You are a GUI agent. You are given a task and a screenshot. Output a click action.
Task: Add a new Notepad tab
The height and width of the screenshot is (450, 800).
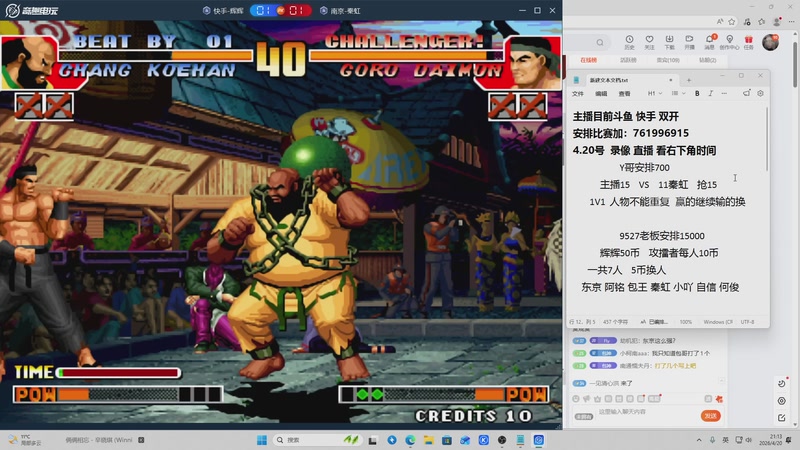pos(688,80)
